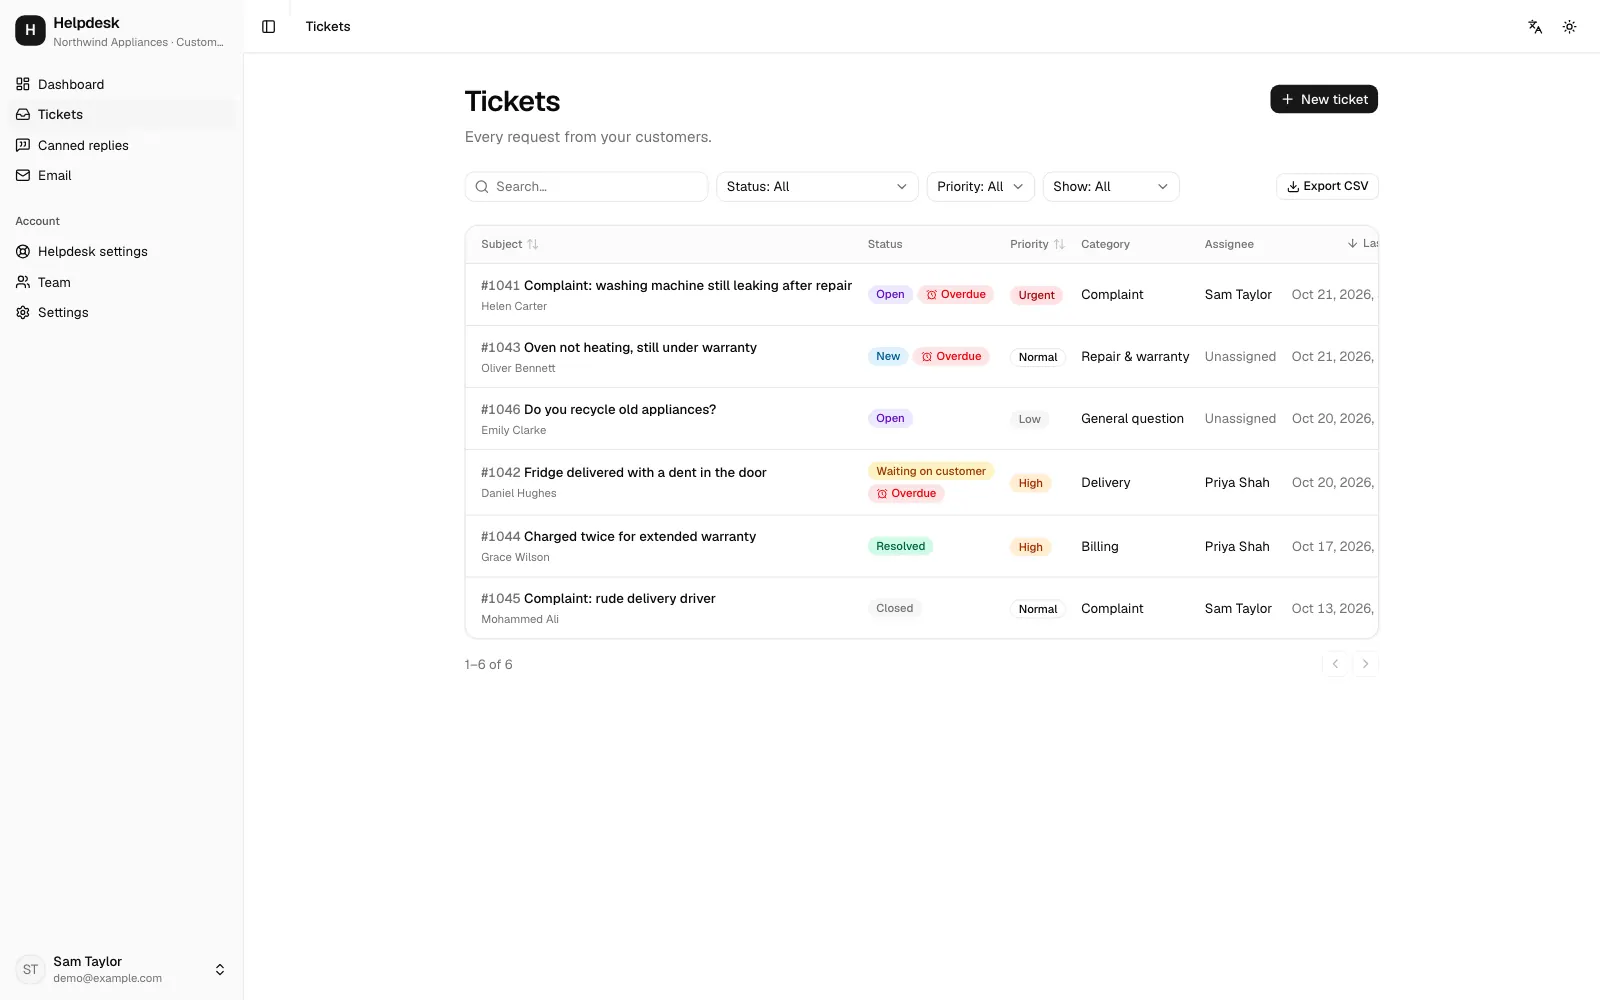Click the ST user avatar

click(30, 969)
